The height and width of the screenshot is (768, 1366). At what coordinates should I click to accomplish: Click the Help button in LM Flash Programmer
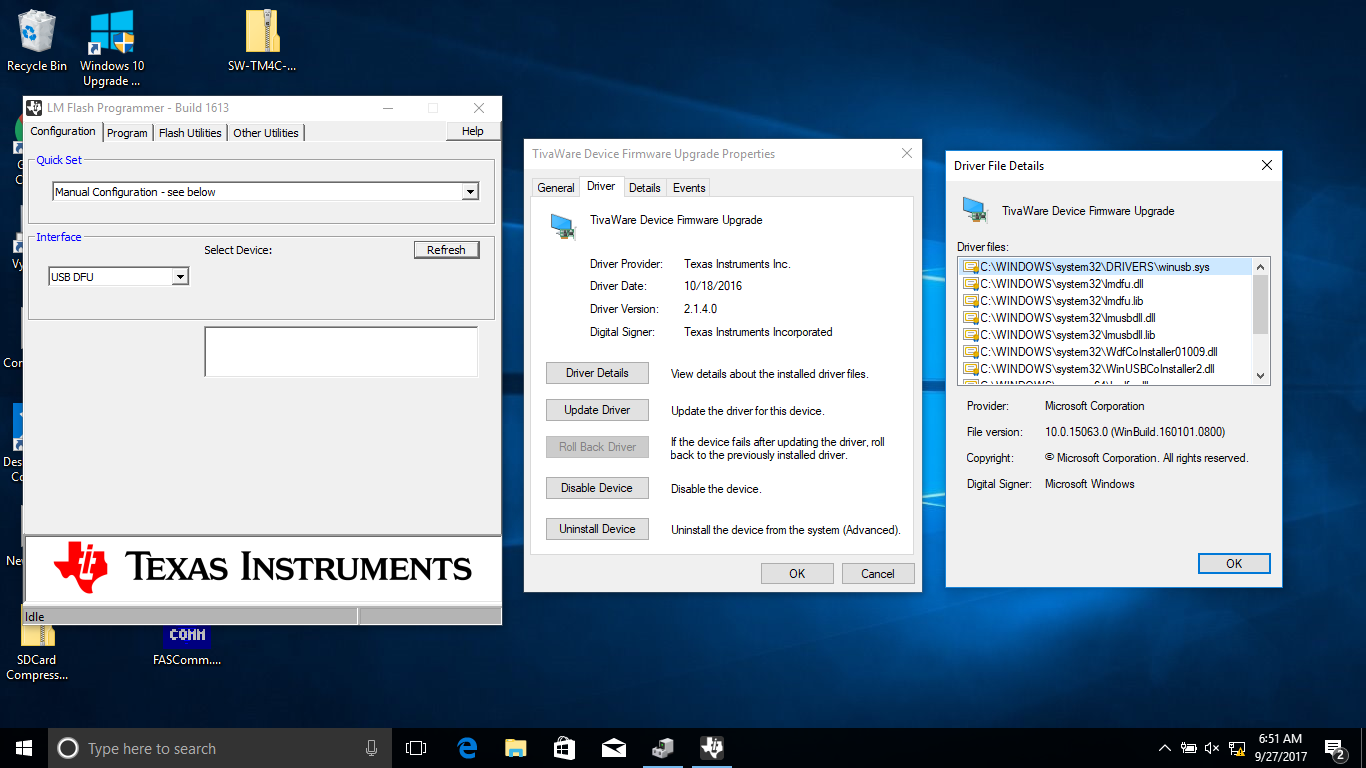click(473, 132)
